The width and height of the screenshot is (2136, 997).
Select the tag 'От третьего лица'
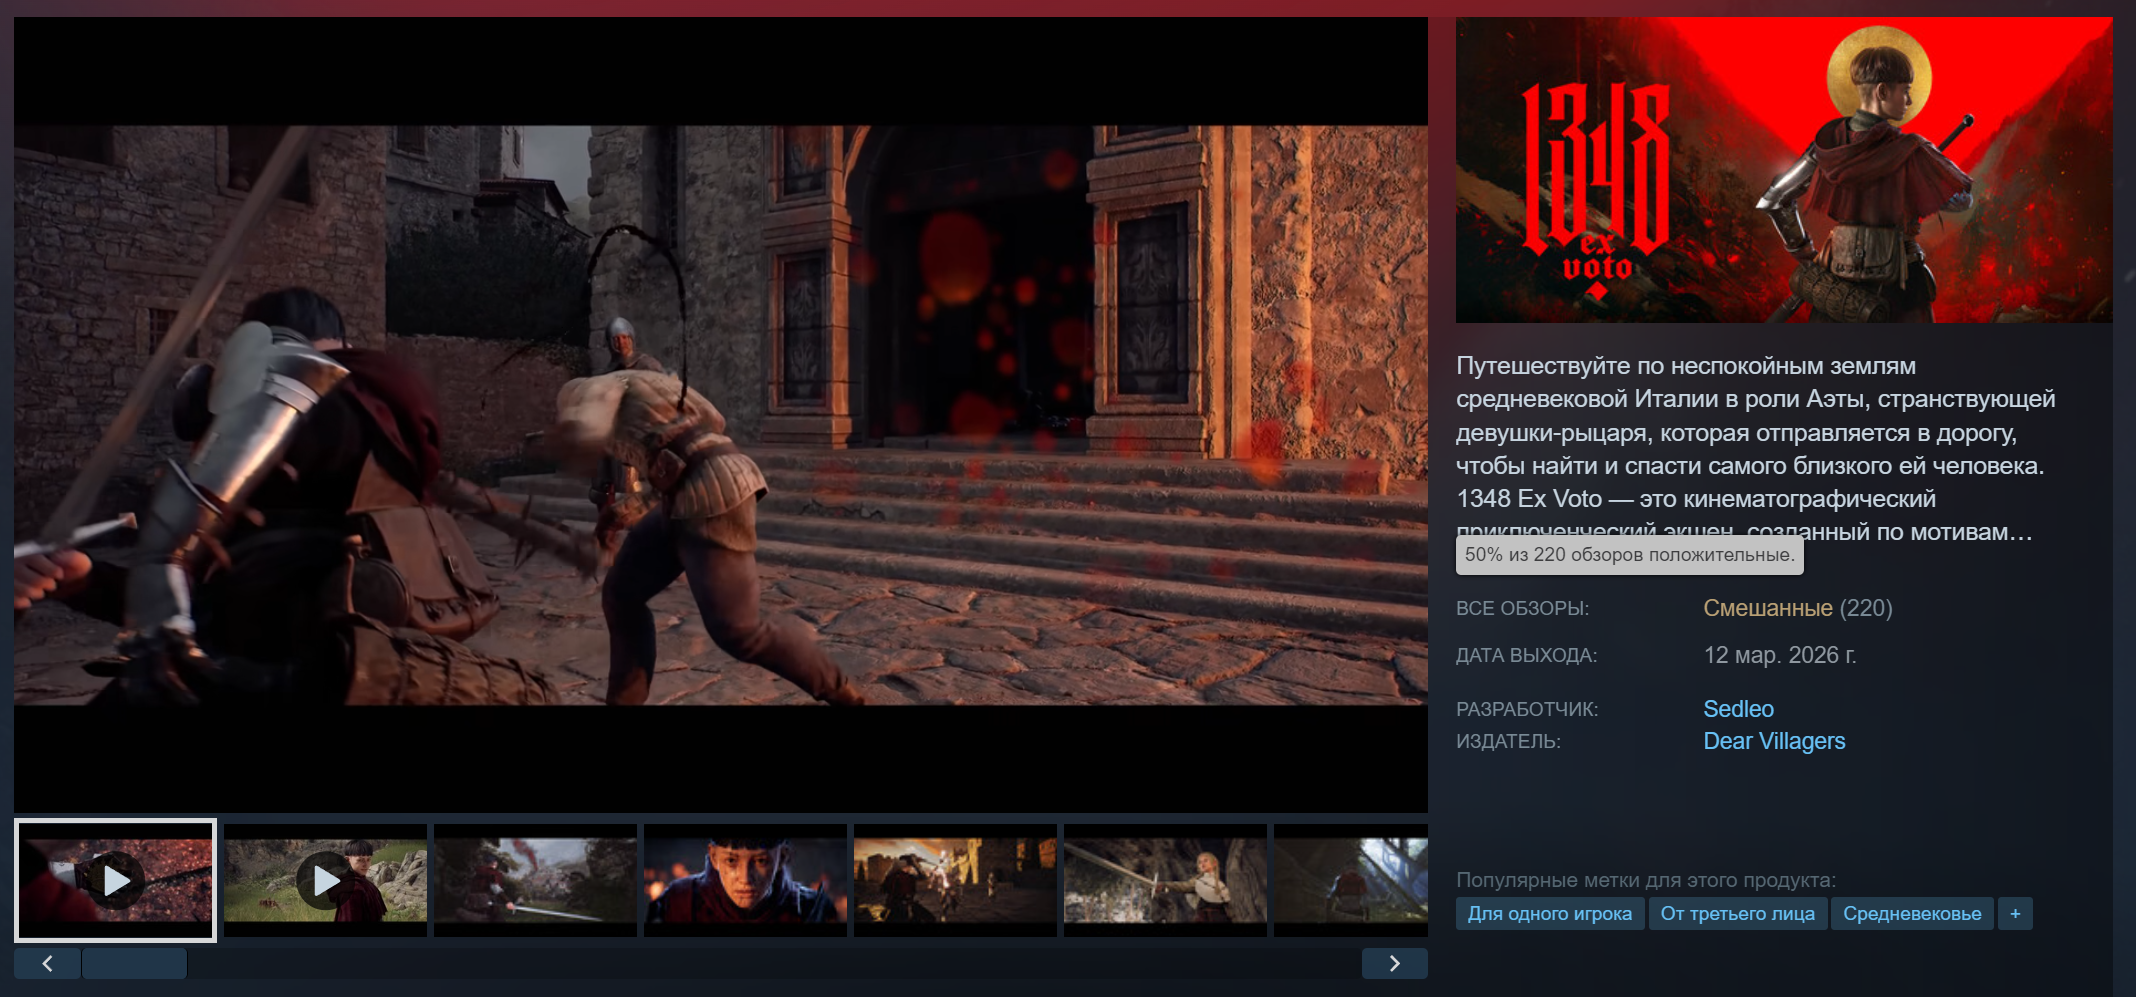pyautogui.click(x=1738, y=914)
